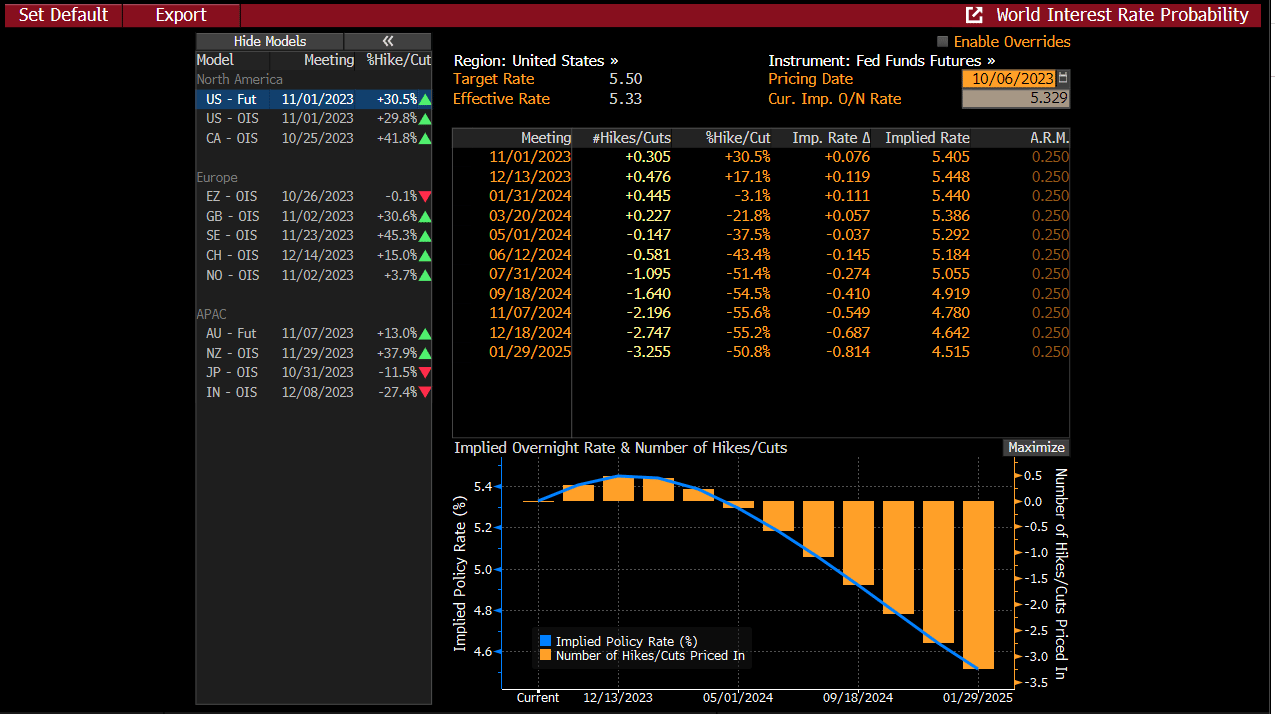Click the Pricing Date input field
Screen dimensions: 1275x714
click(x=1008, y=78)
